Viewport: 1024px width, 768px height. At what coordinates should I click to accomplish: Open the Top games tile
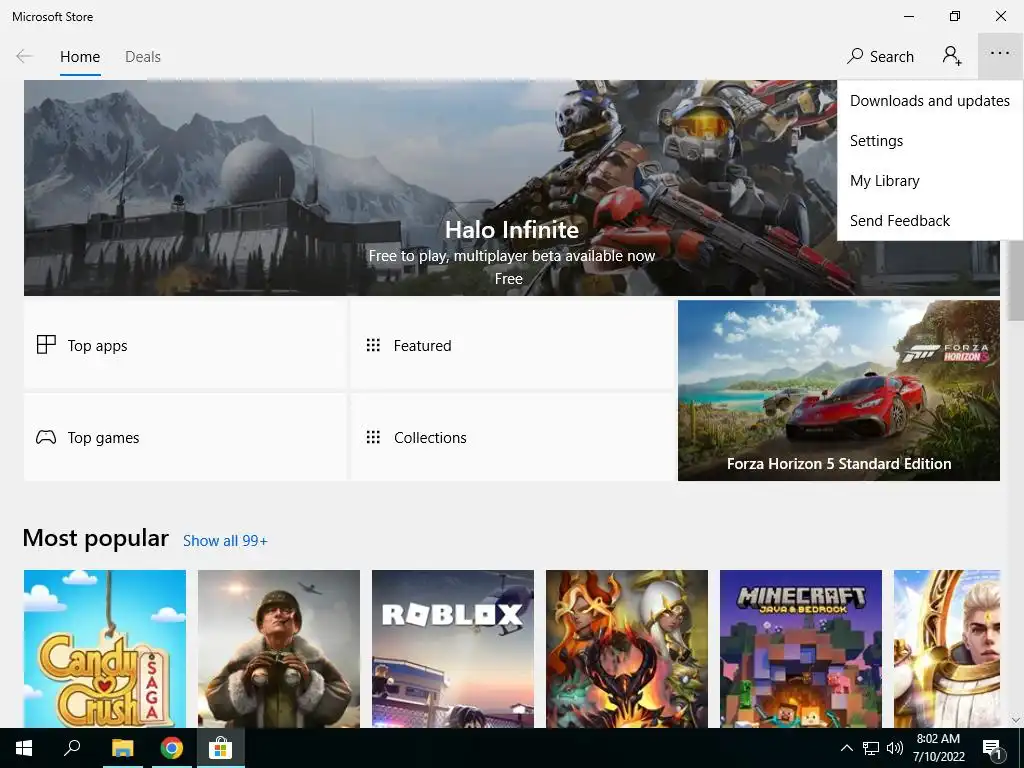point(185,437)
